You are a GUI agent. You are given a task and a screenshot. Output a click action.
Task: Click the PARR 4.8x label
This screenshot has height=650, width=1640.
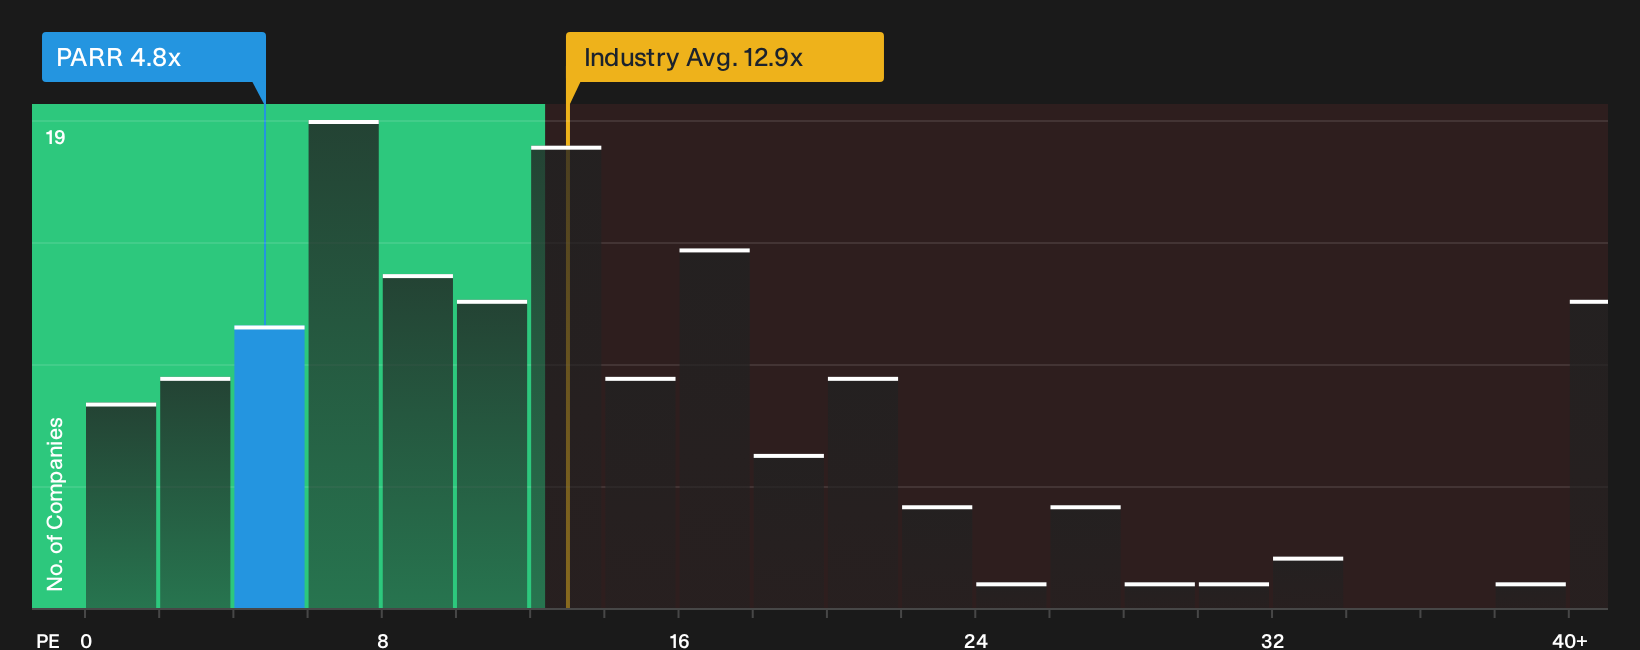153,57
